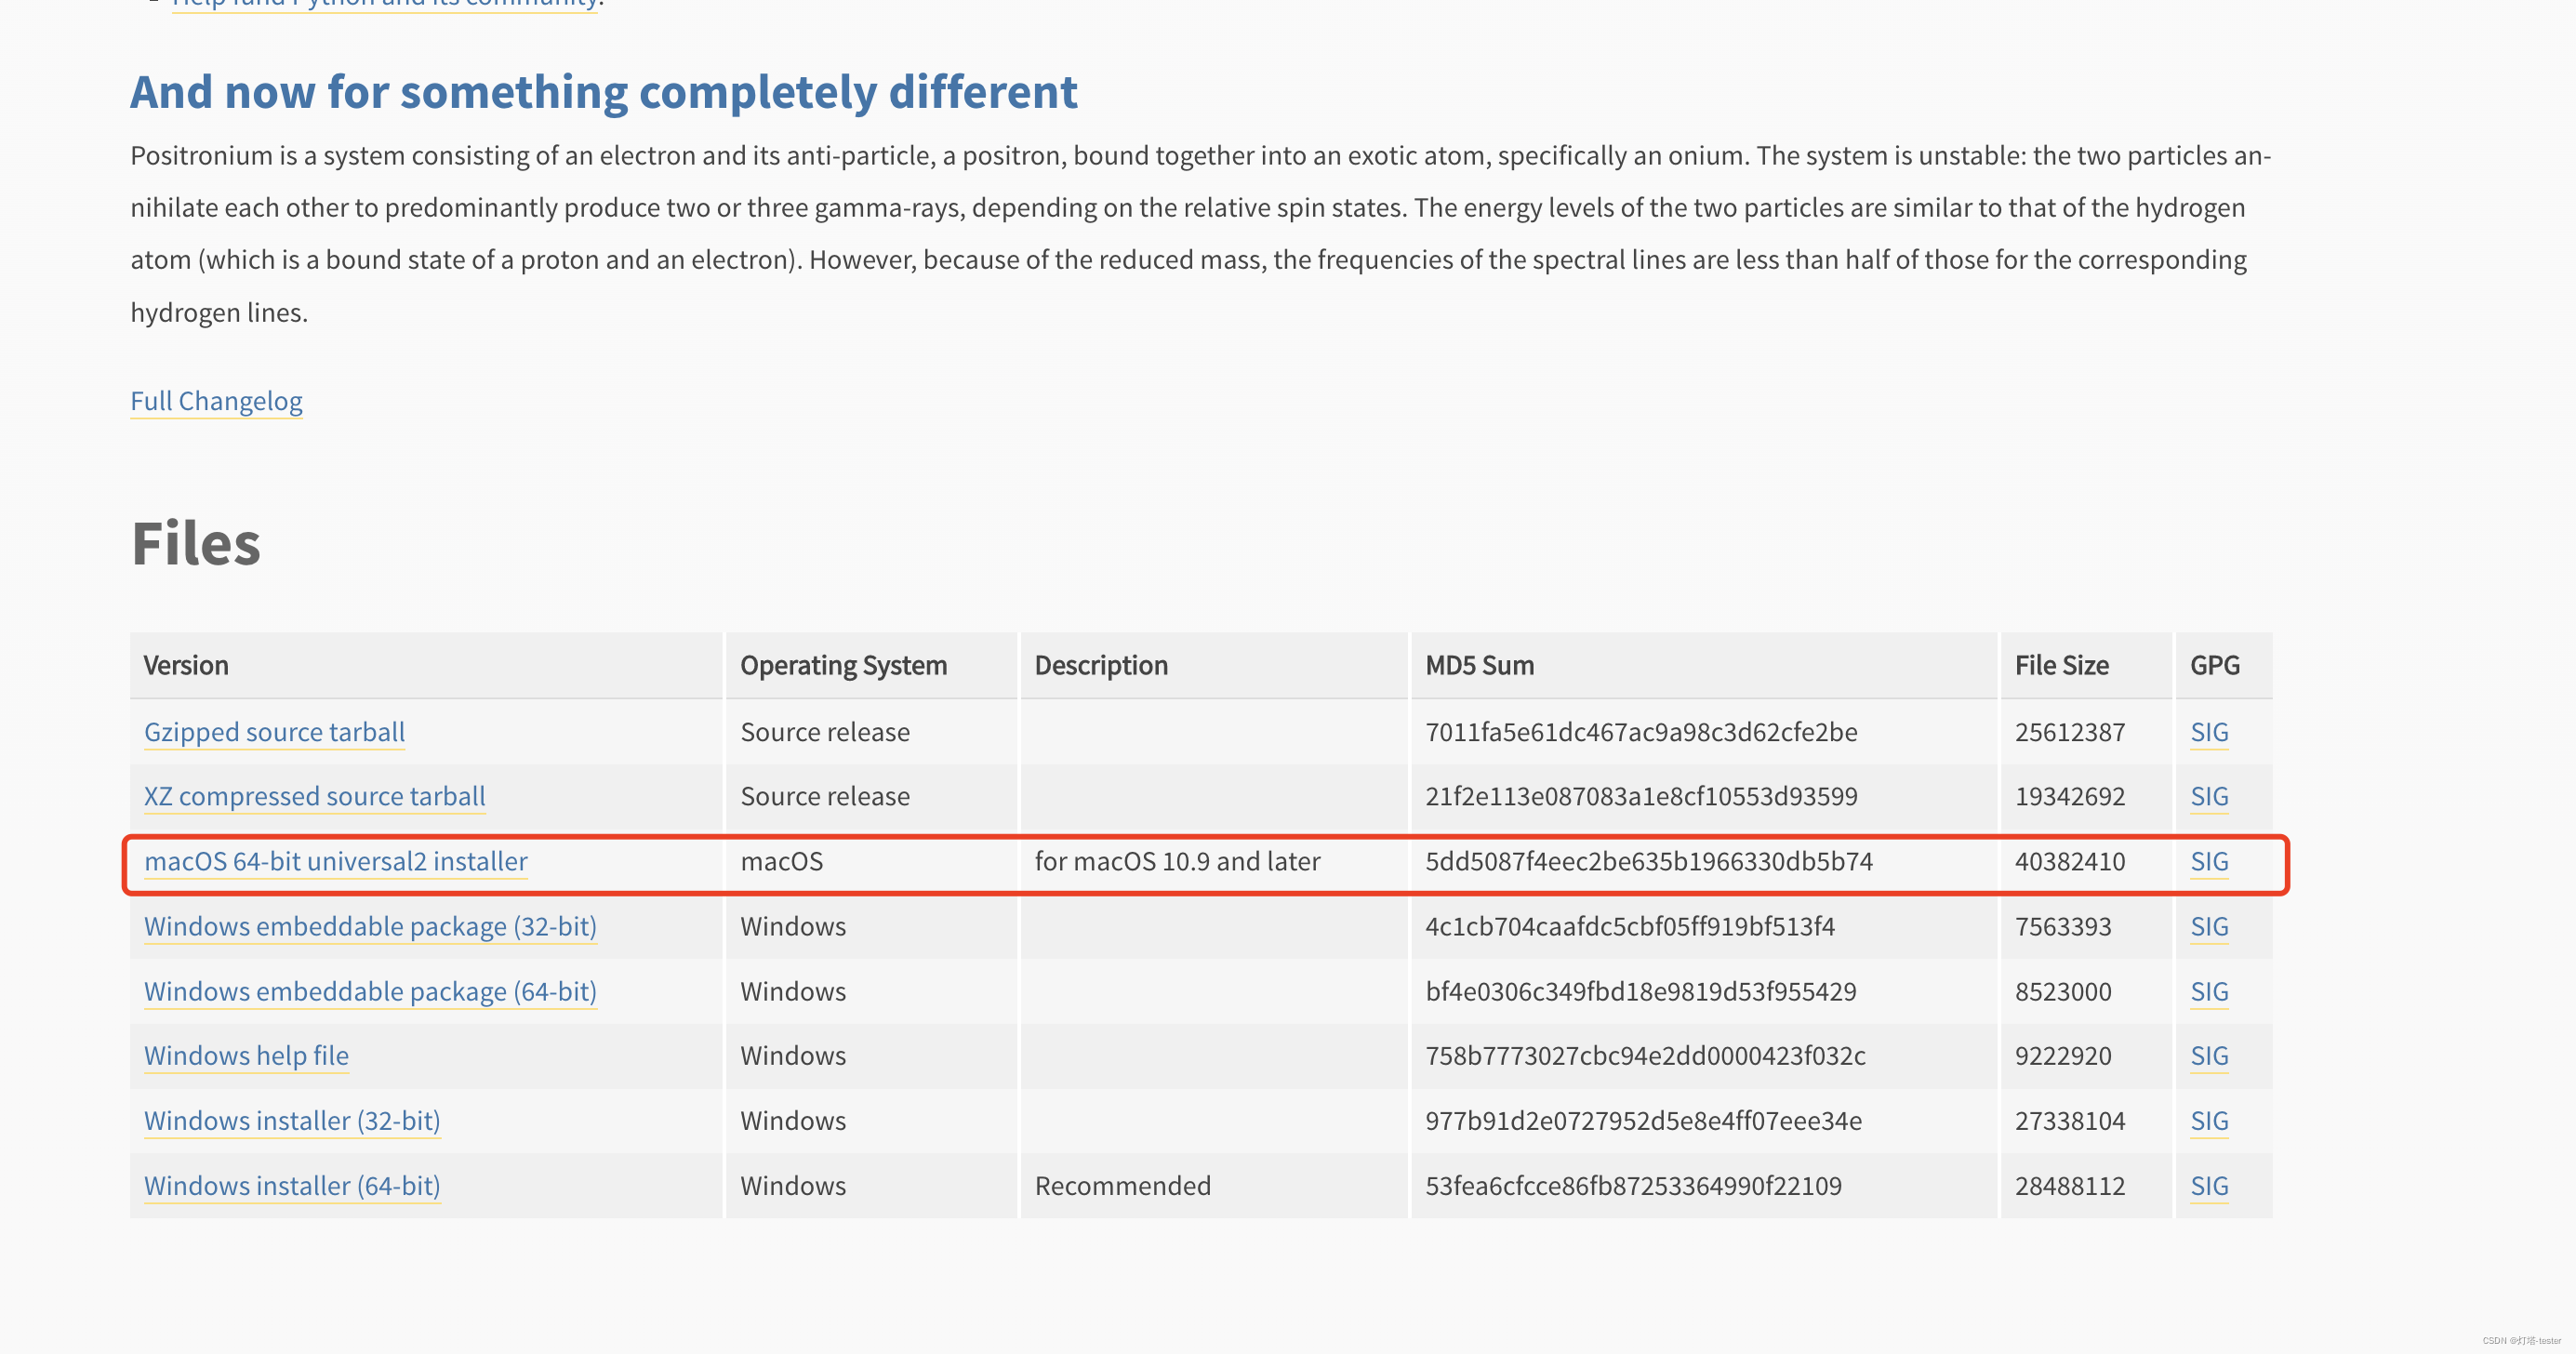Open SIG for Windows installer 32-bit

2208,1120
